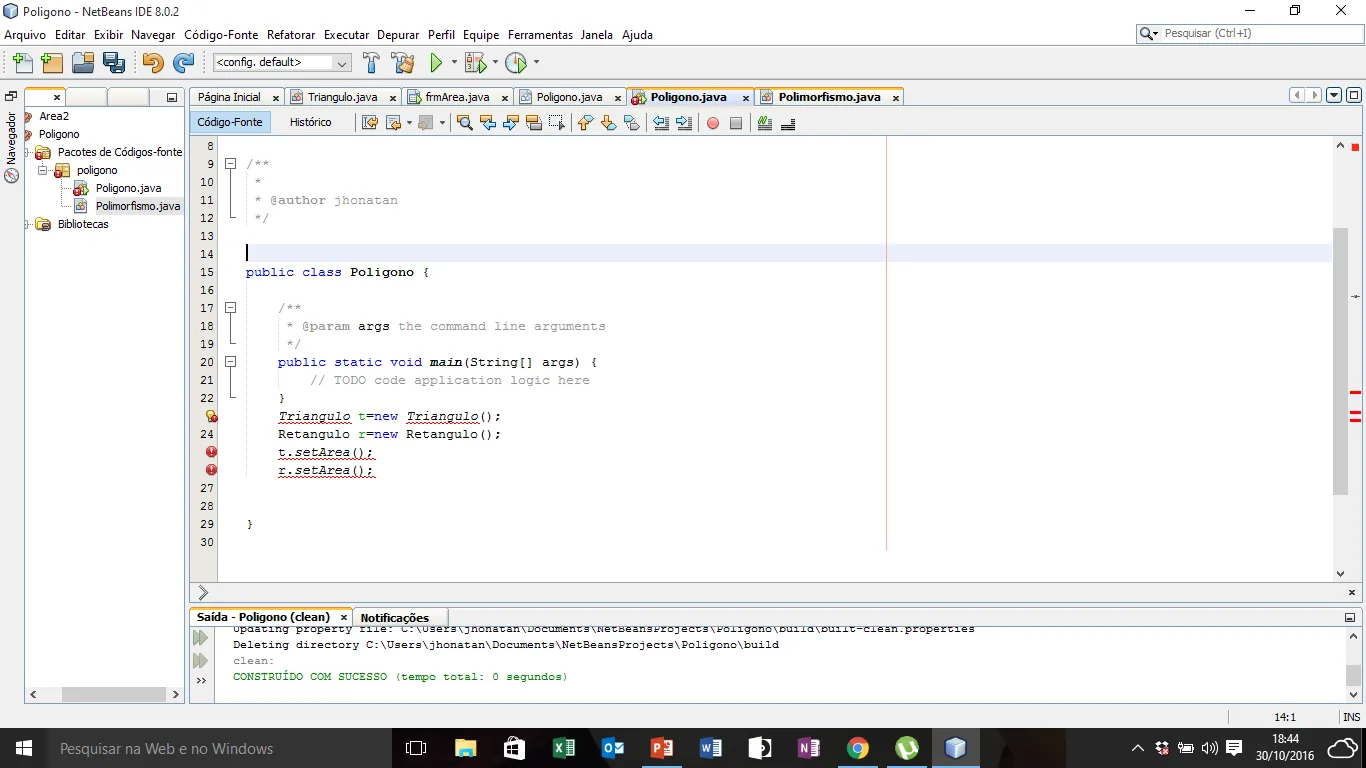This screenshot has height=768, width=1366.
Task: Run the project with green play
Action: 436,63
